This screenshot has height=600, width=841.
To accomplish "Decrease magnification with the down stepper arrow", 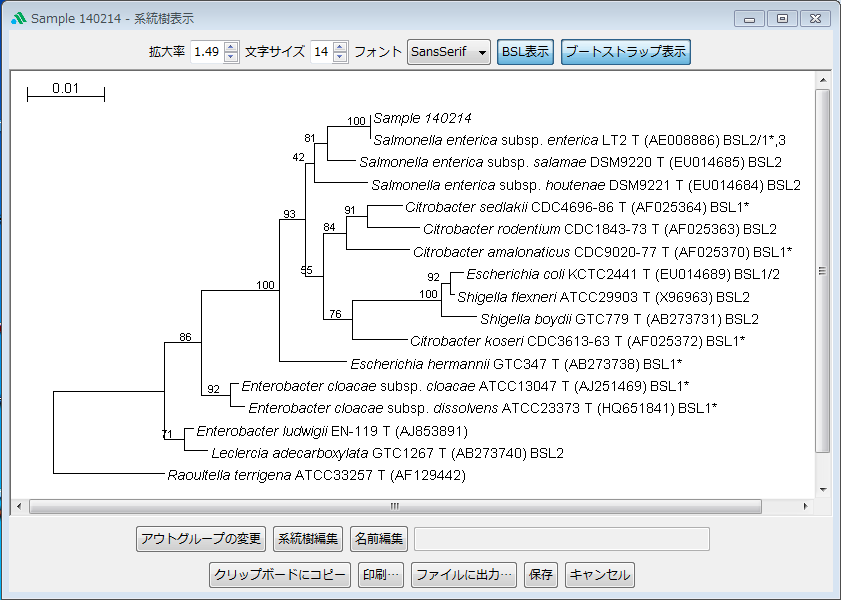I will pyautogui.click(x=231, y=57).
